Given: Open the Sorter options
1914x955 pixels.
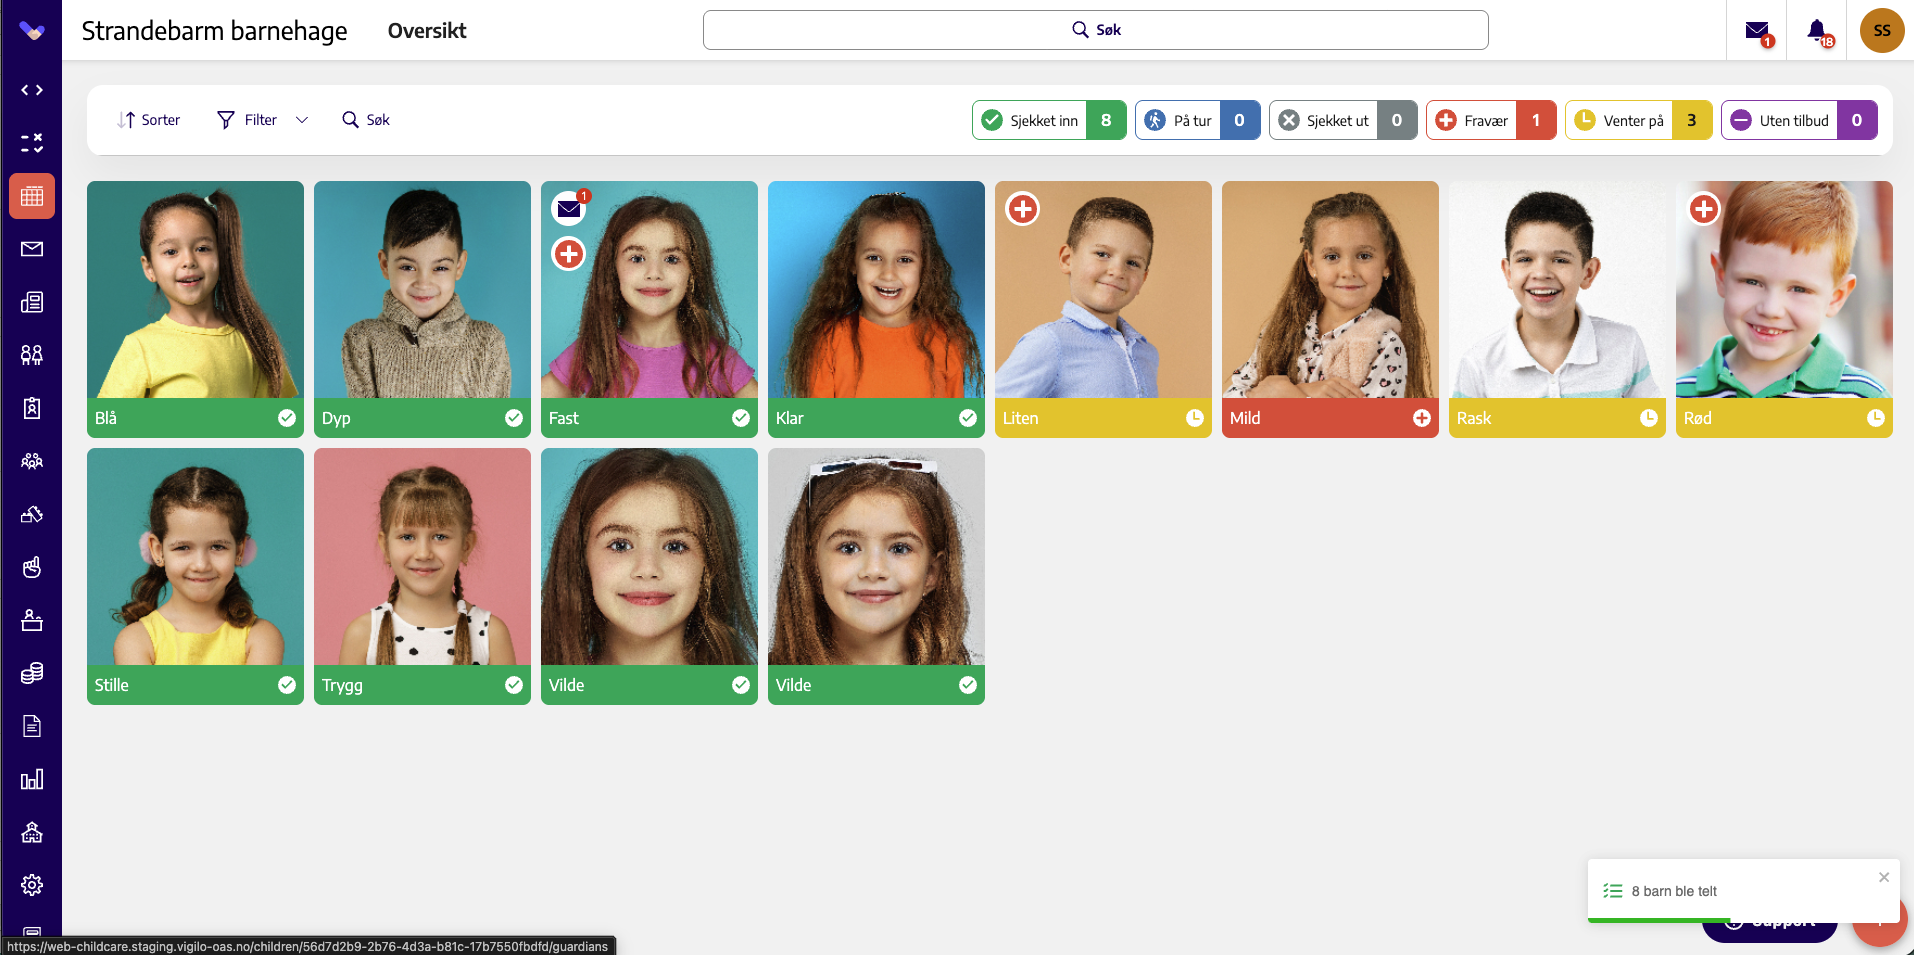Looking at the screenshot, I should click(x=148, y=120).
